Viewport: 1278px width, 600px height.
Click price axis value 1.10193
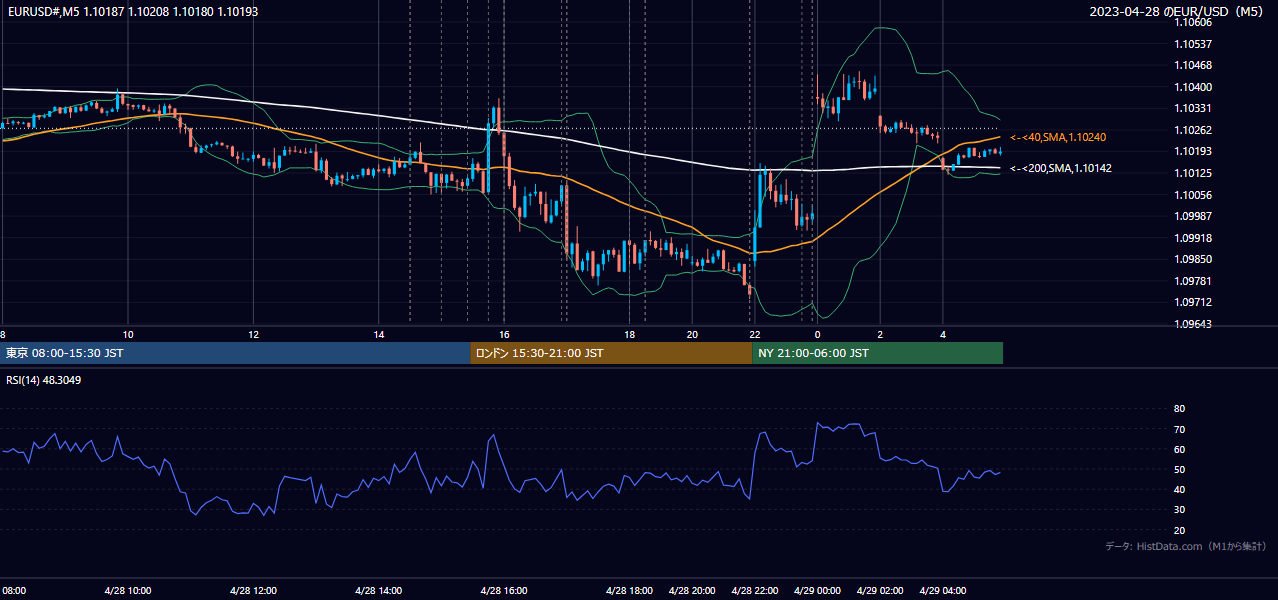(1194, 151)
